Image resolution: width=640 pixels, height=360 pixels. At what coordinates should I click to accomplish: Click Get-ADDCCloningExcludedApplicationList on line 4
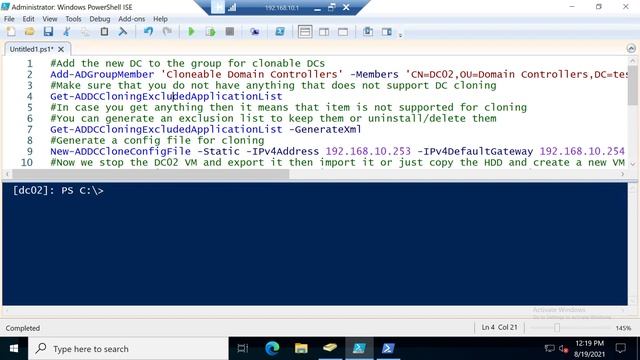pos(166,96)
